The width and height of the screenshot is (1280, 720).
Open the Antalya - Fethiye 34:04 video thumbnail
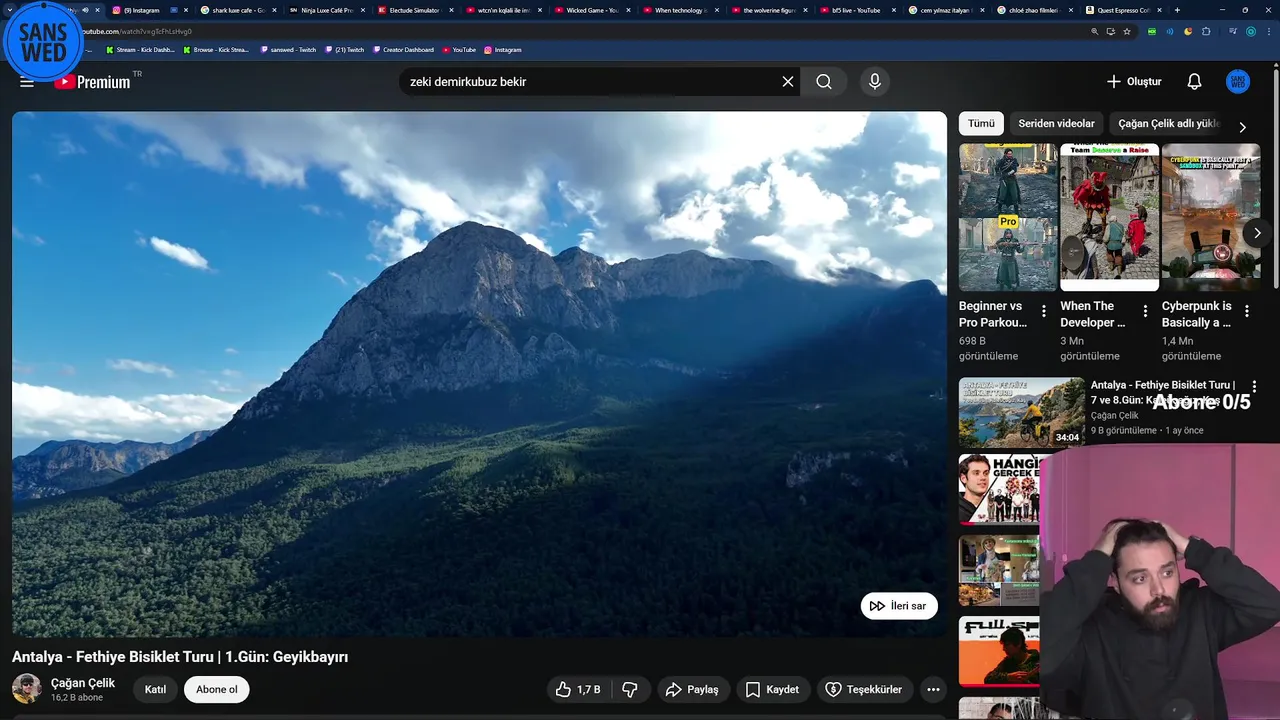click(1021, 411)
